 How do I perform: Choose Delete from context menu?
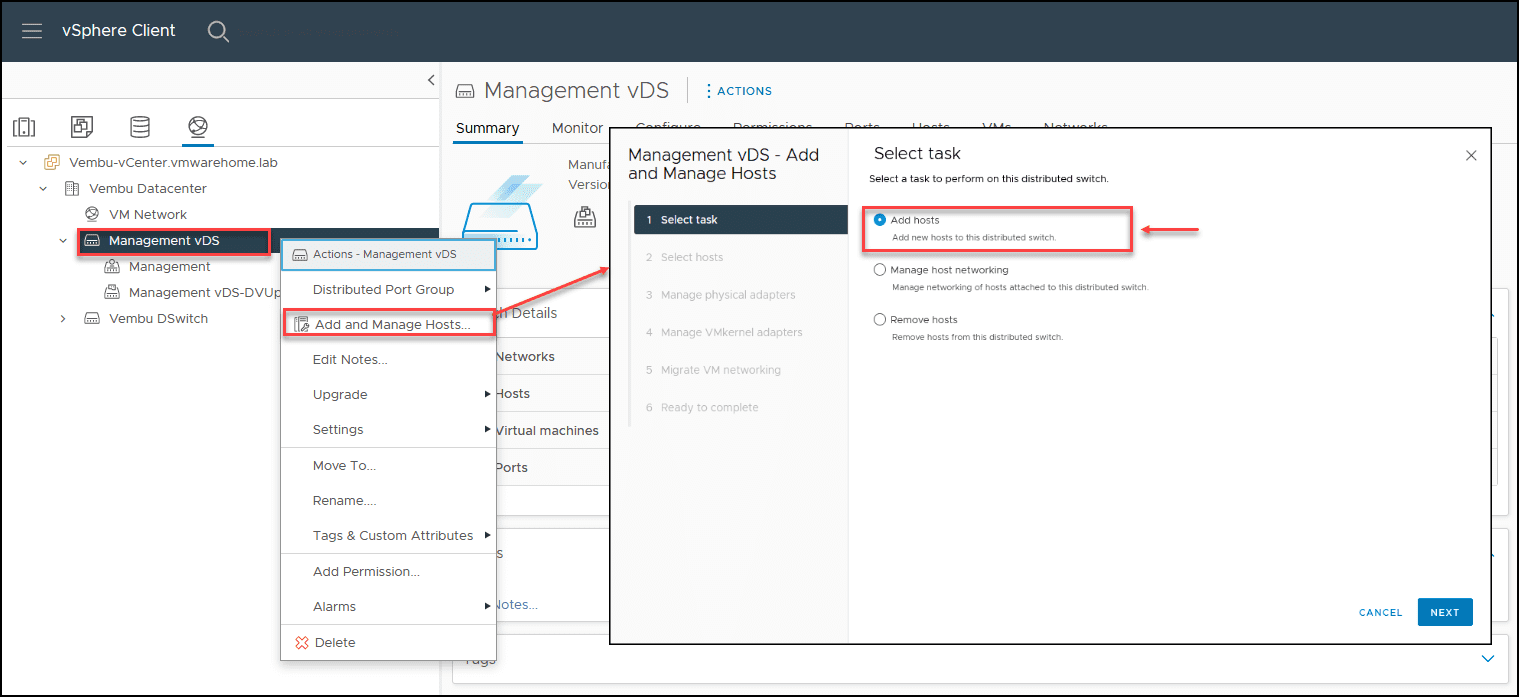coord(389,643)
